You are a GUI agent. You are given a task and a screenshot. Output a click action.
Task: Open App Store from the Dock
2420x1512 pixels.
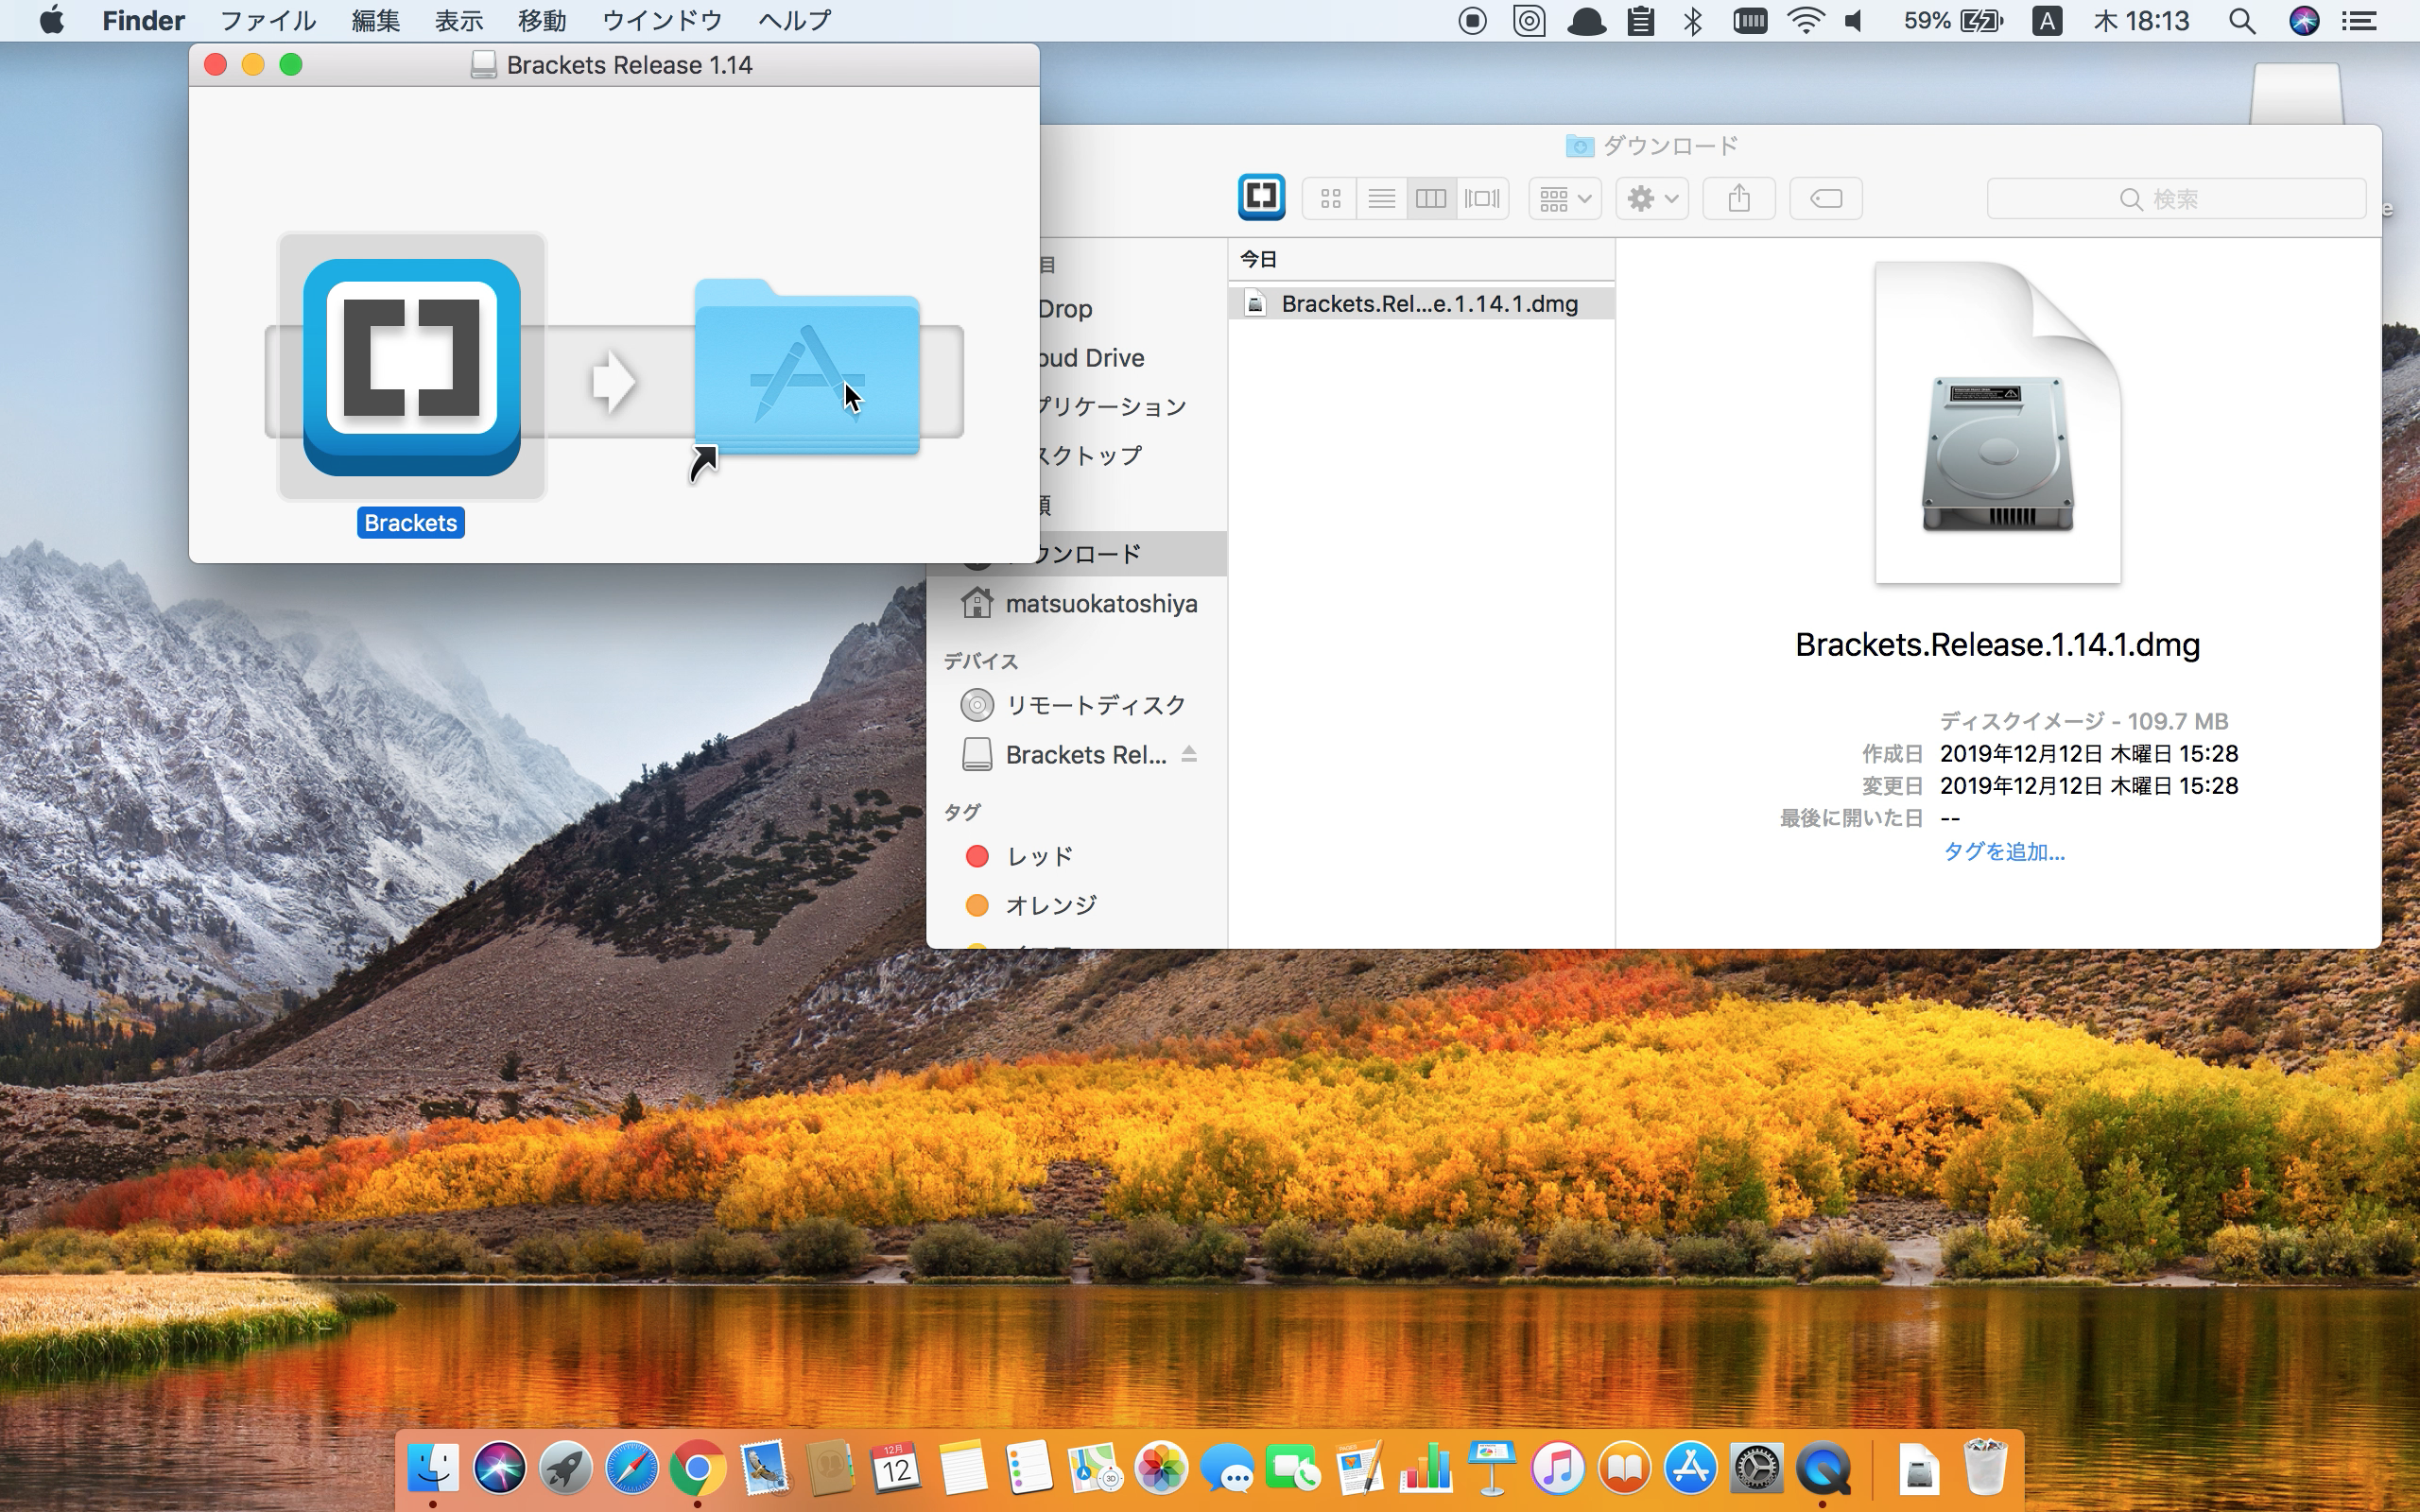pyautogui.click(x=1691, y=1468)
